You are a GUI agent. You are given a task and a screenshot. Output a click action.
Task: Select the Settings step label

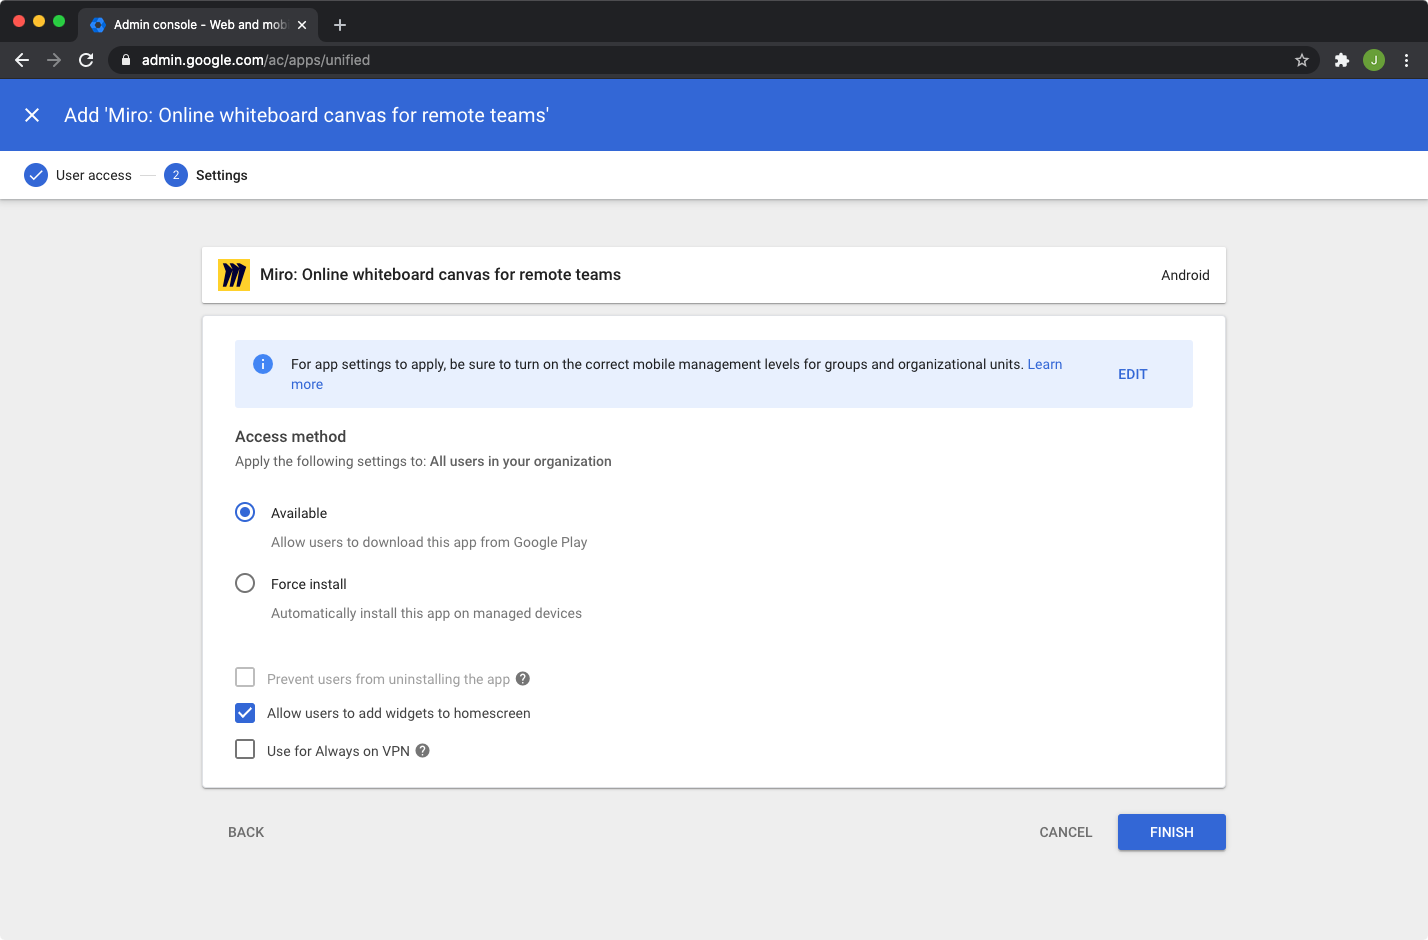coord(222,175)
